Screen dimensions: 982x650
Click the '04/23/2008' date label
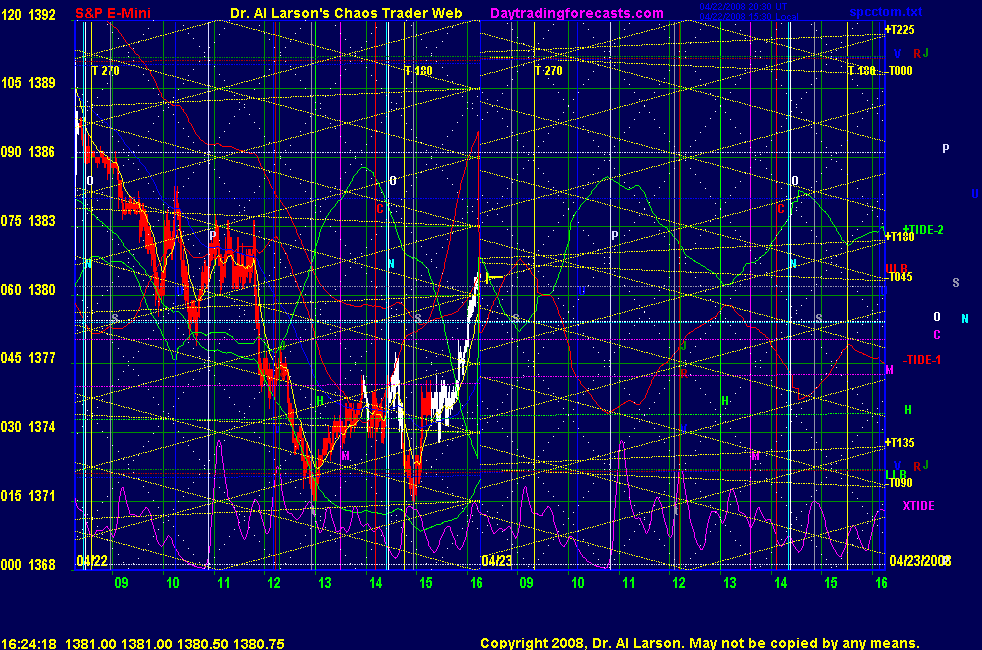920,560
